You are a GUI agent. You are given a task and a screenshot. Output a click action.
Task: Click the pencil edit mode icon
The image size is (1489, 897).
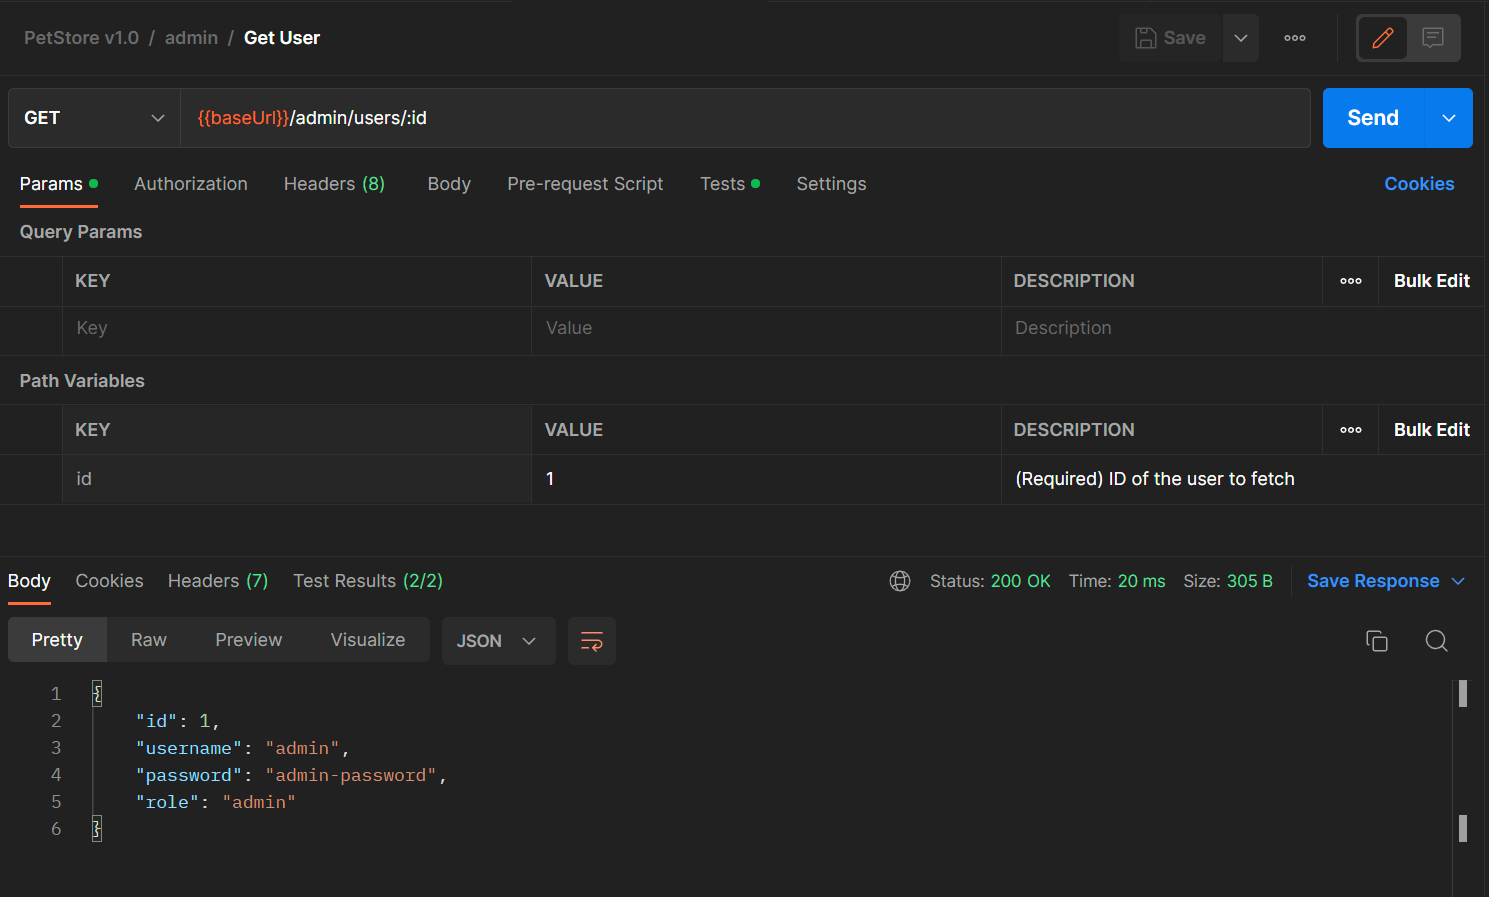pos(1382,38)
